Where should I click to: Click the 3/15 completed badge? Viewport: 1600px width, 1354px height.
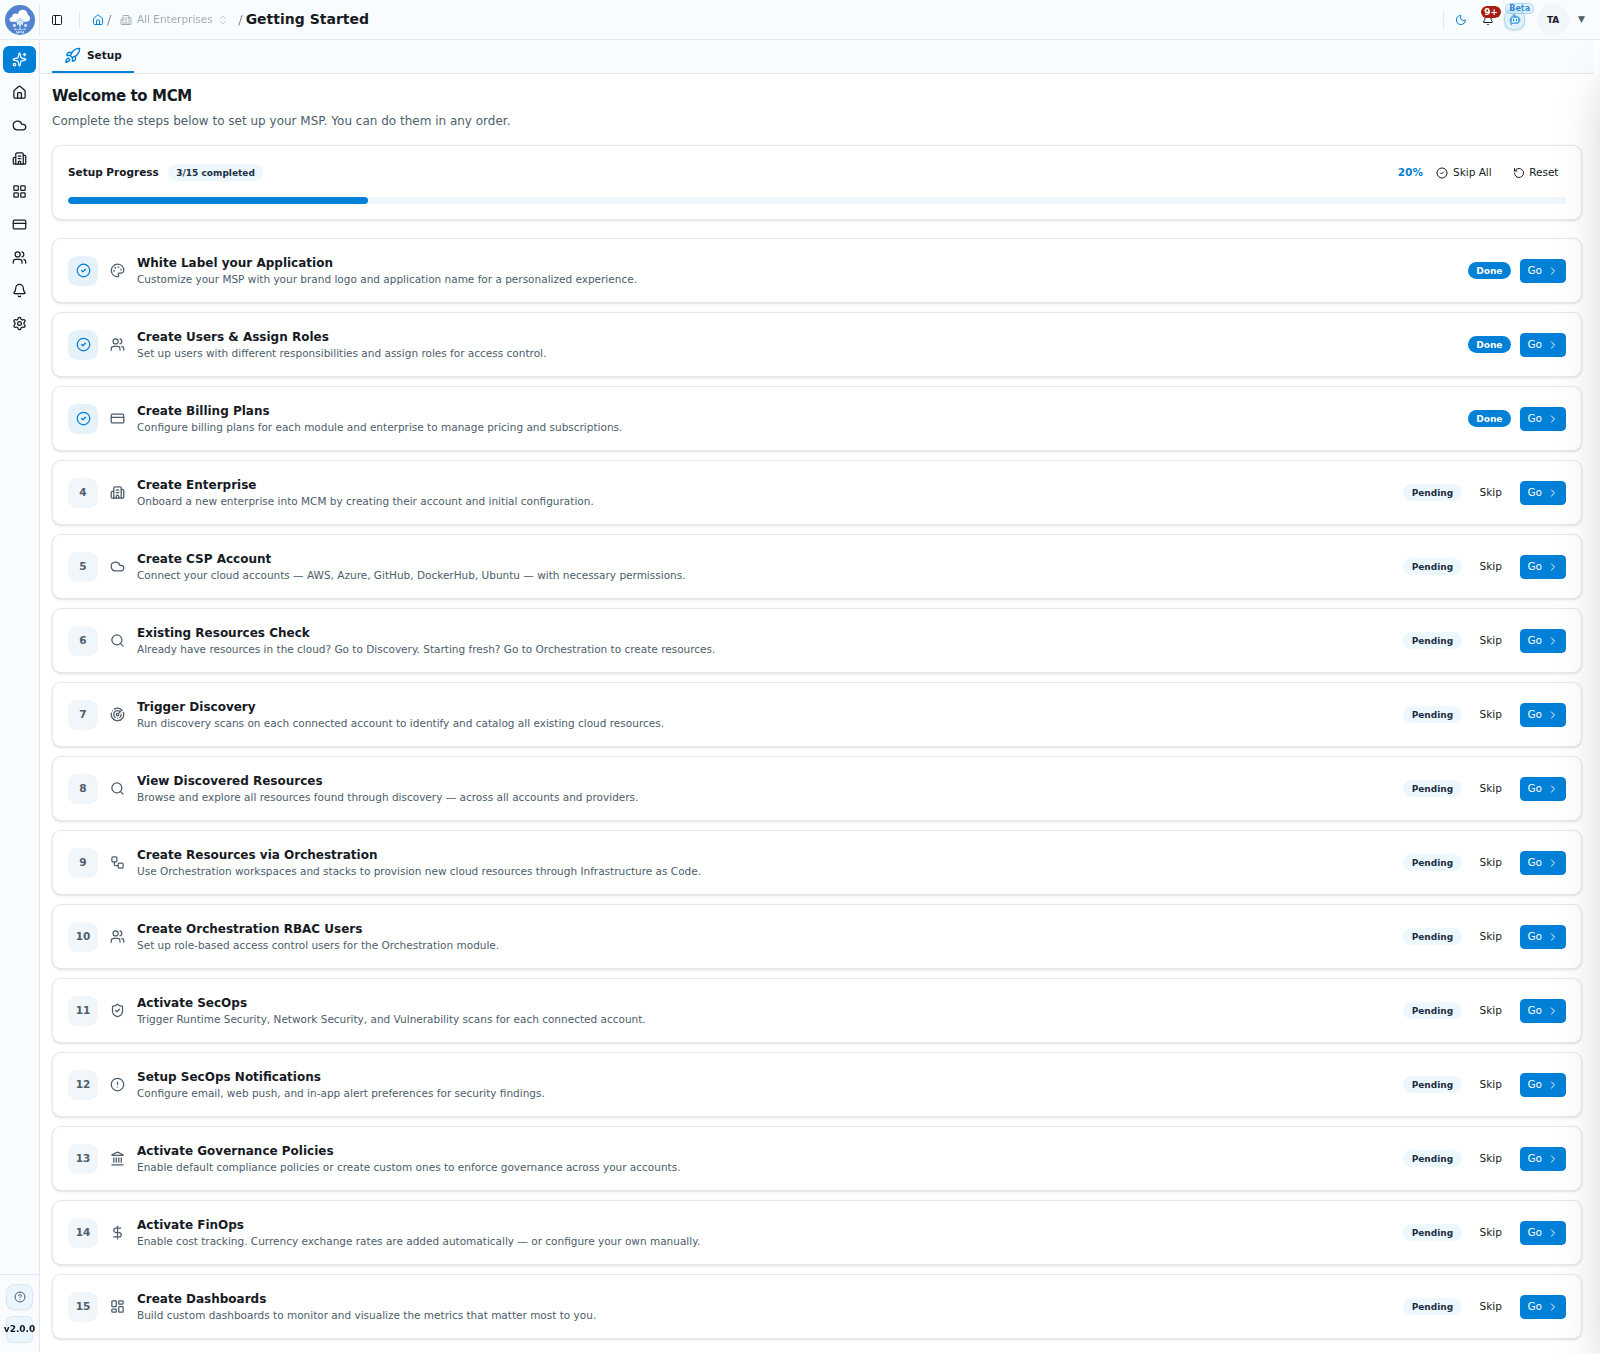click(215, 173)
